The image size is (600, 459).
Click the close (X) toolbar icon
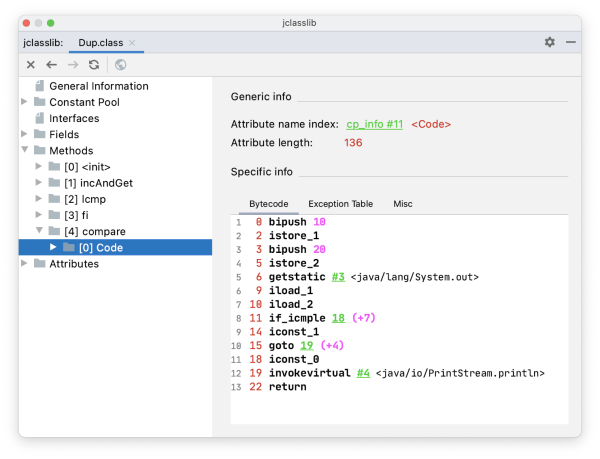point(31,65)
